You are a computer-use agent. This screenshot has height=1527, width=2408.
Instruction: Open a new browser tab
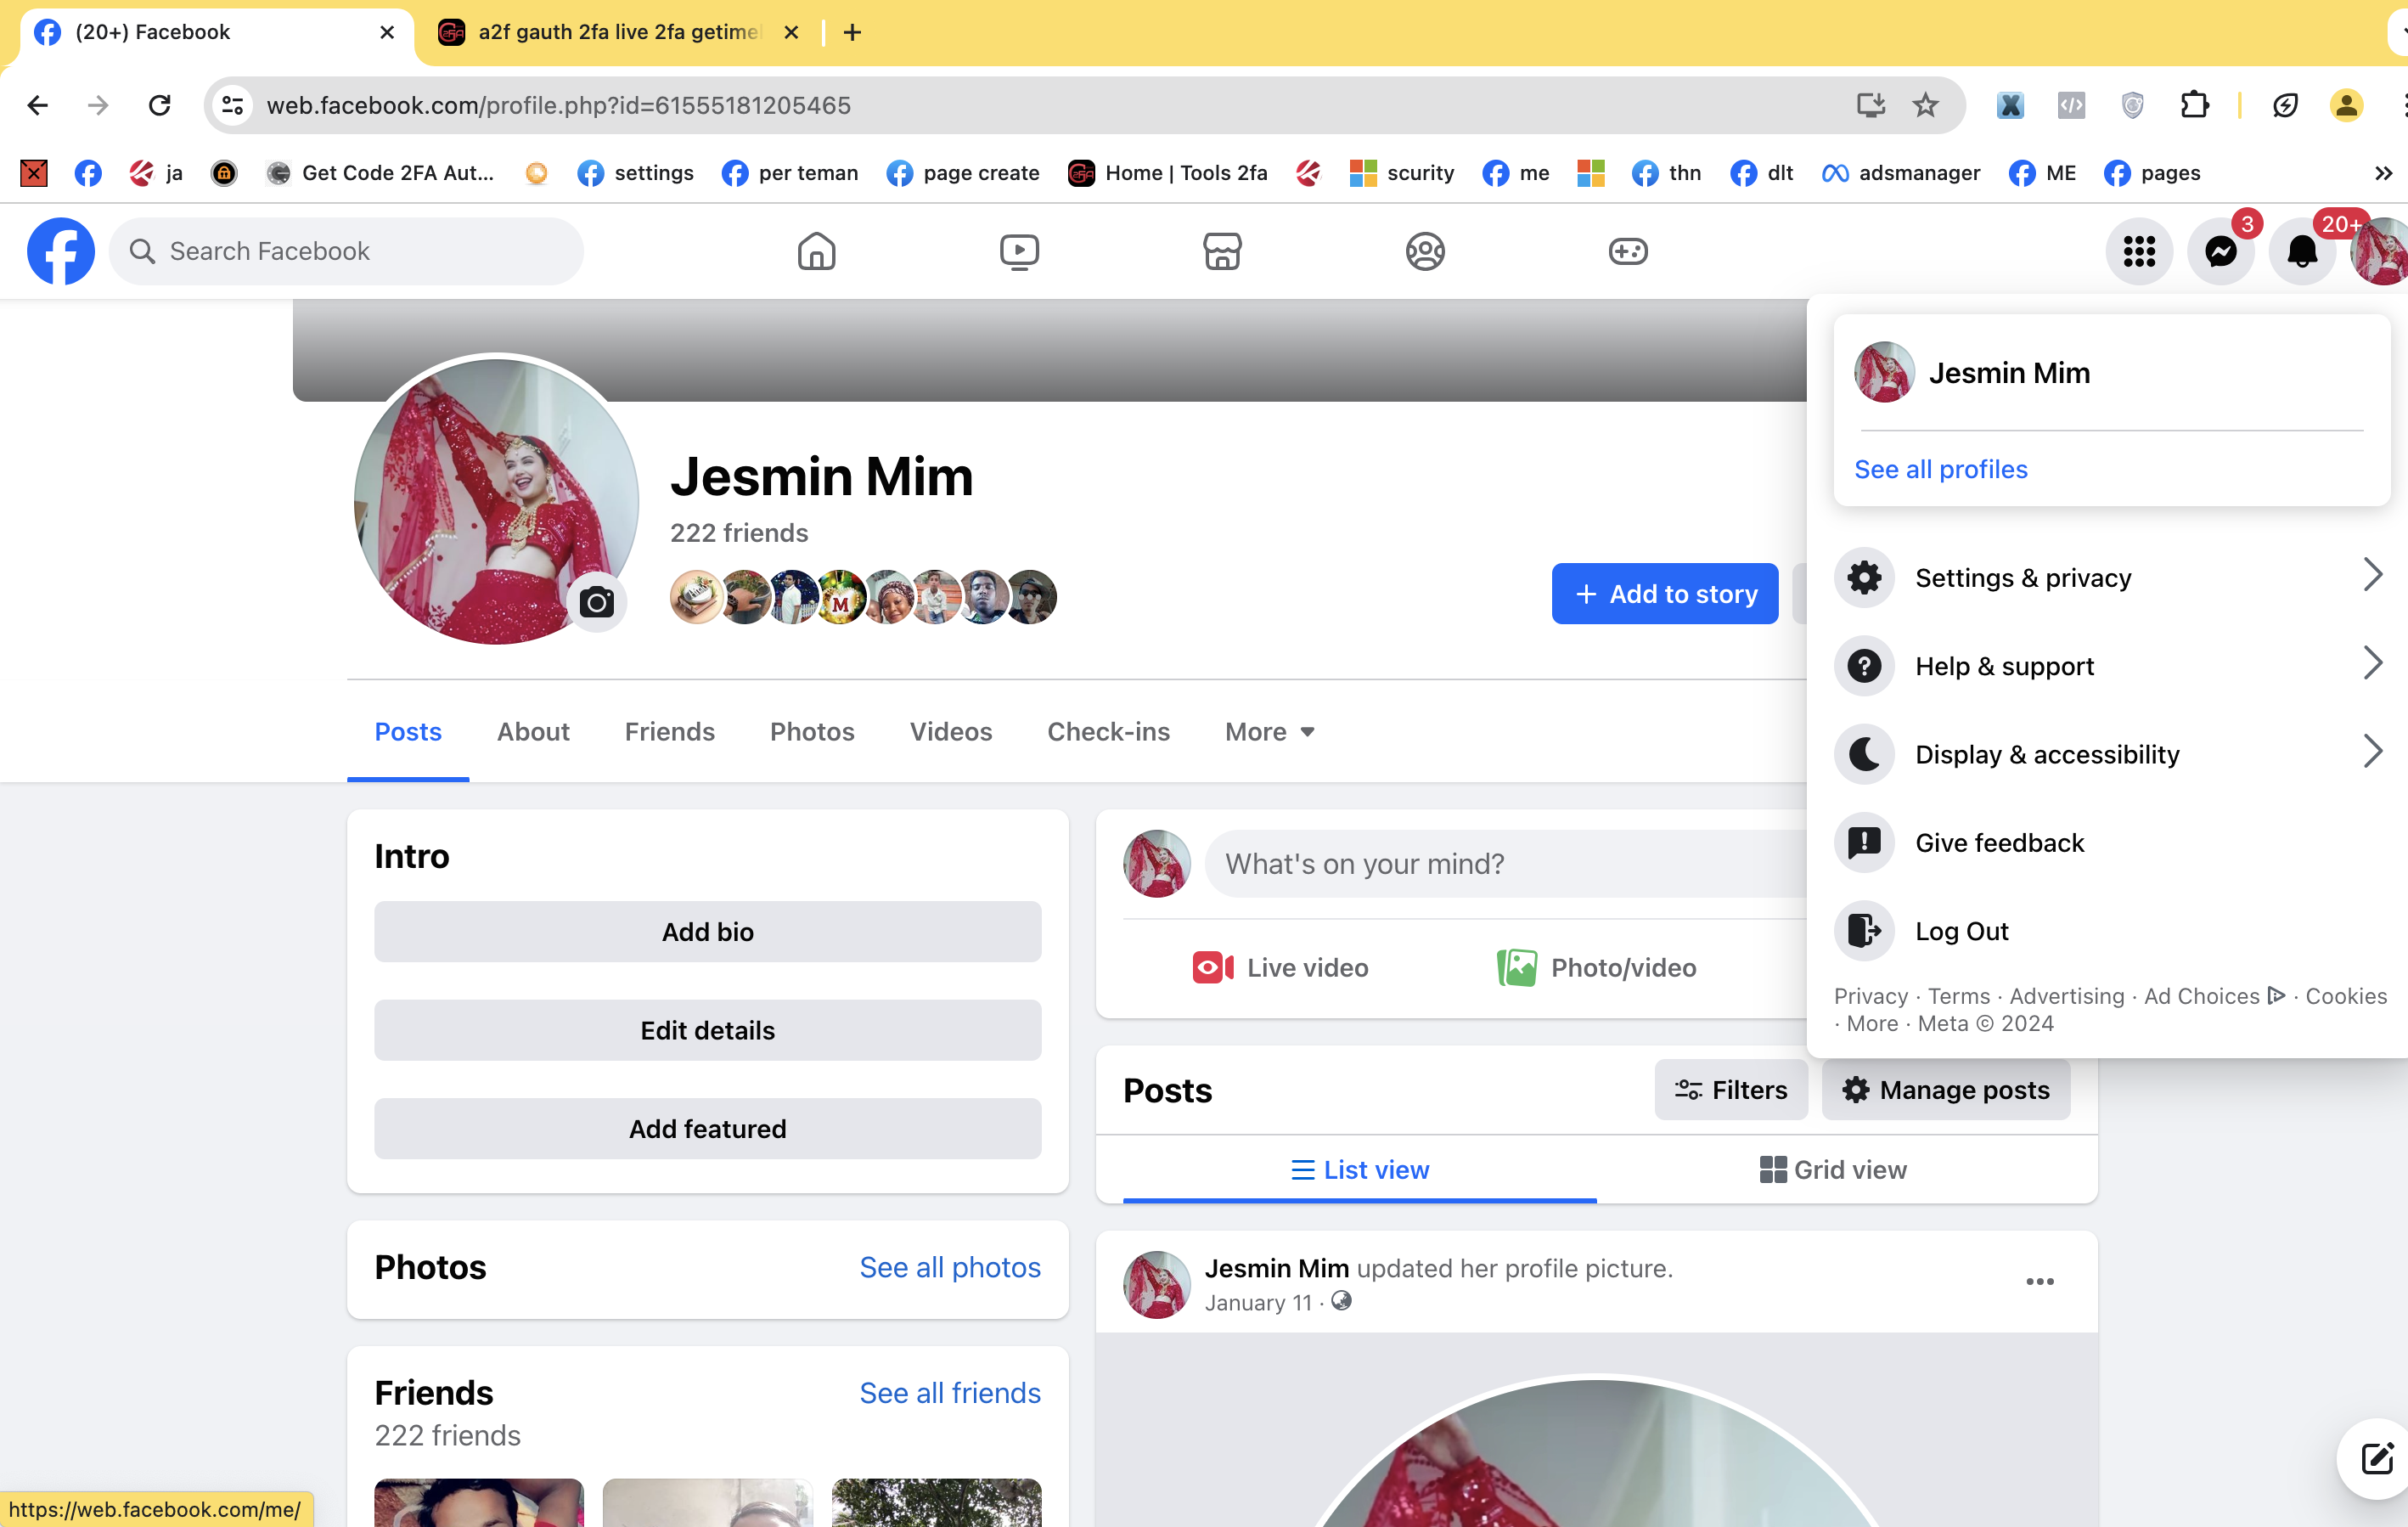[x=852, y=32]
